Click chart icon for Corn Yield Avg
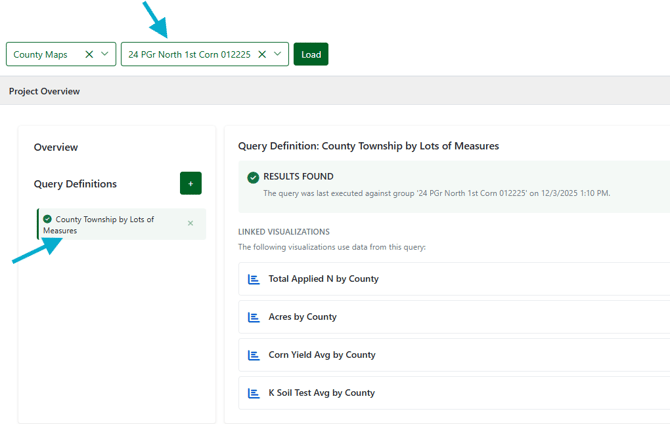Image resolution: width=670 pixels, height=424 pixels. click(x=253, y=355)
